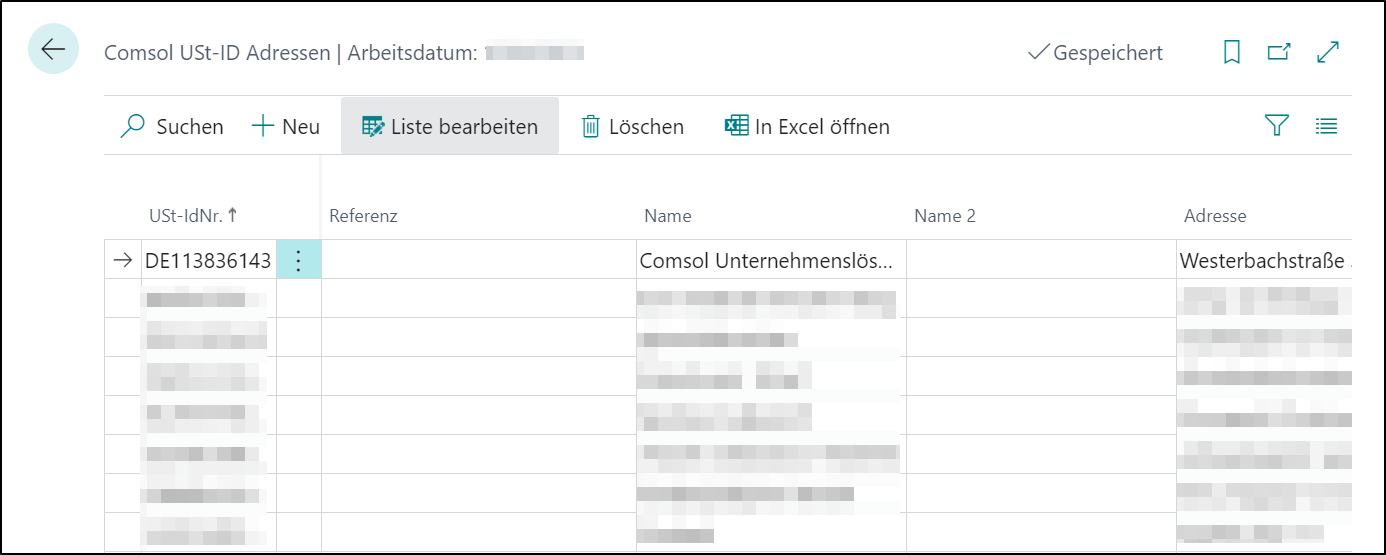Toggle the filter pane funnel icon

point(1276,126)
